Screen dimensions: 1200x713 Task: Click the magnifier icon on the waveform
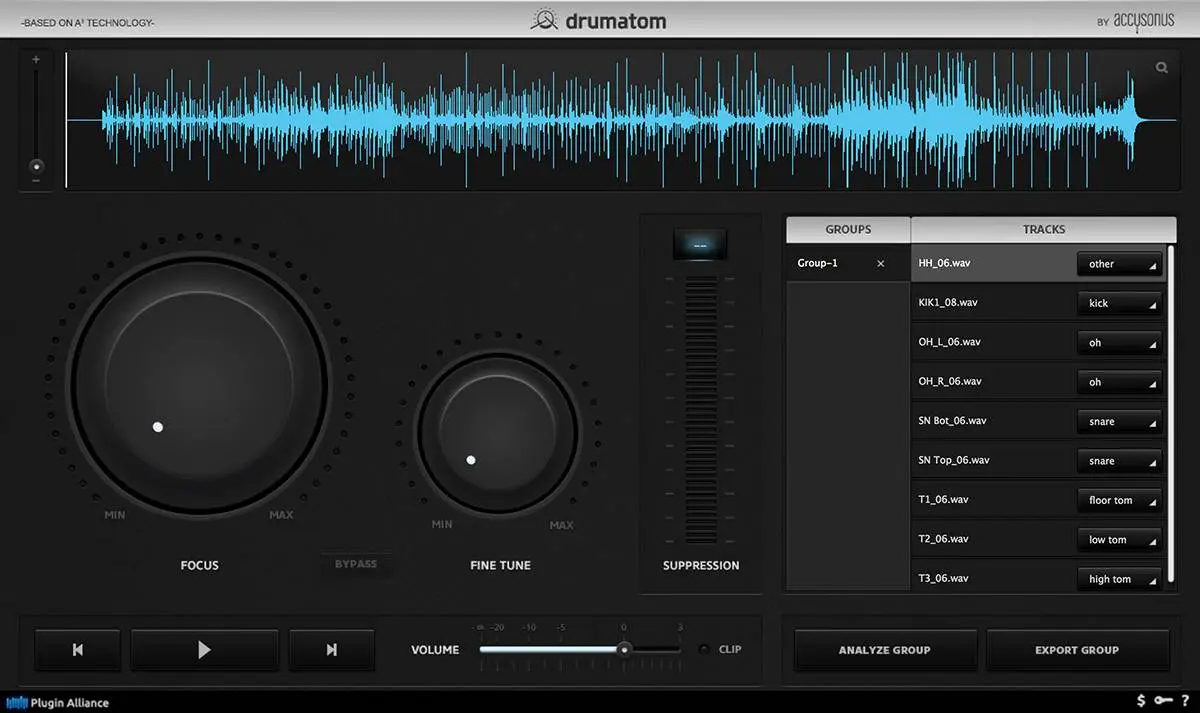click(x=1161, y=68)
